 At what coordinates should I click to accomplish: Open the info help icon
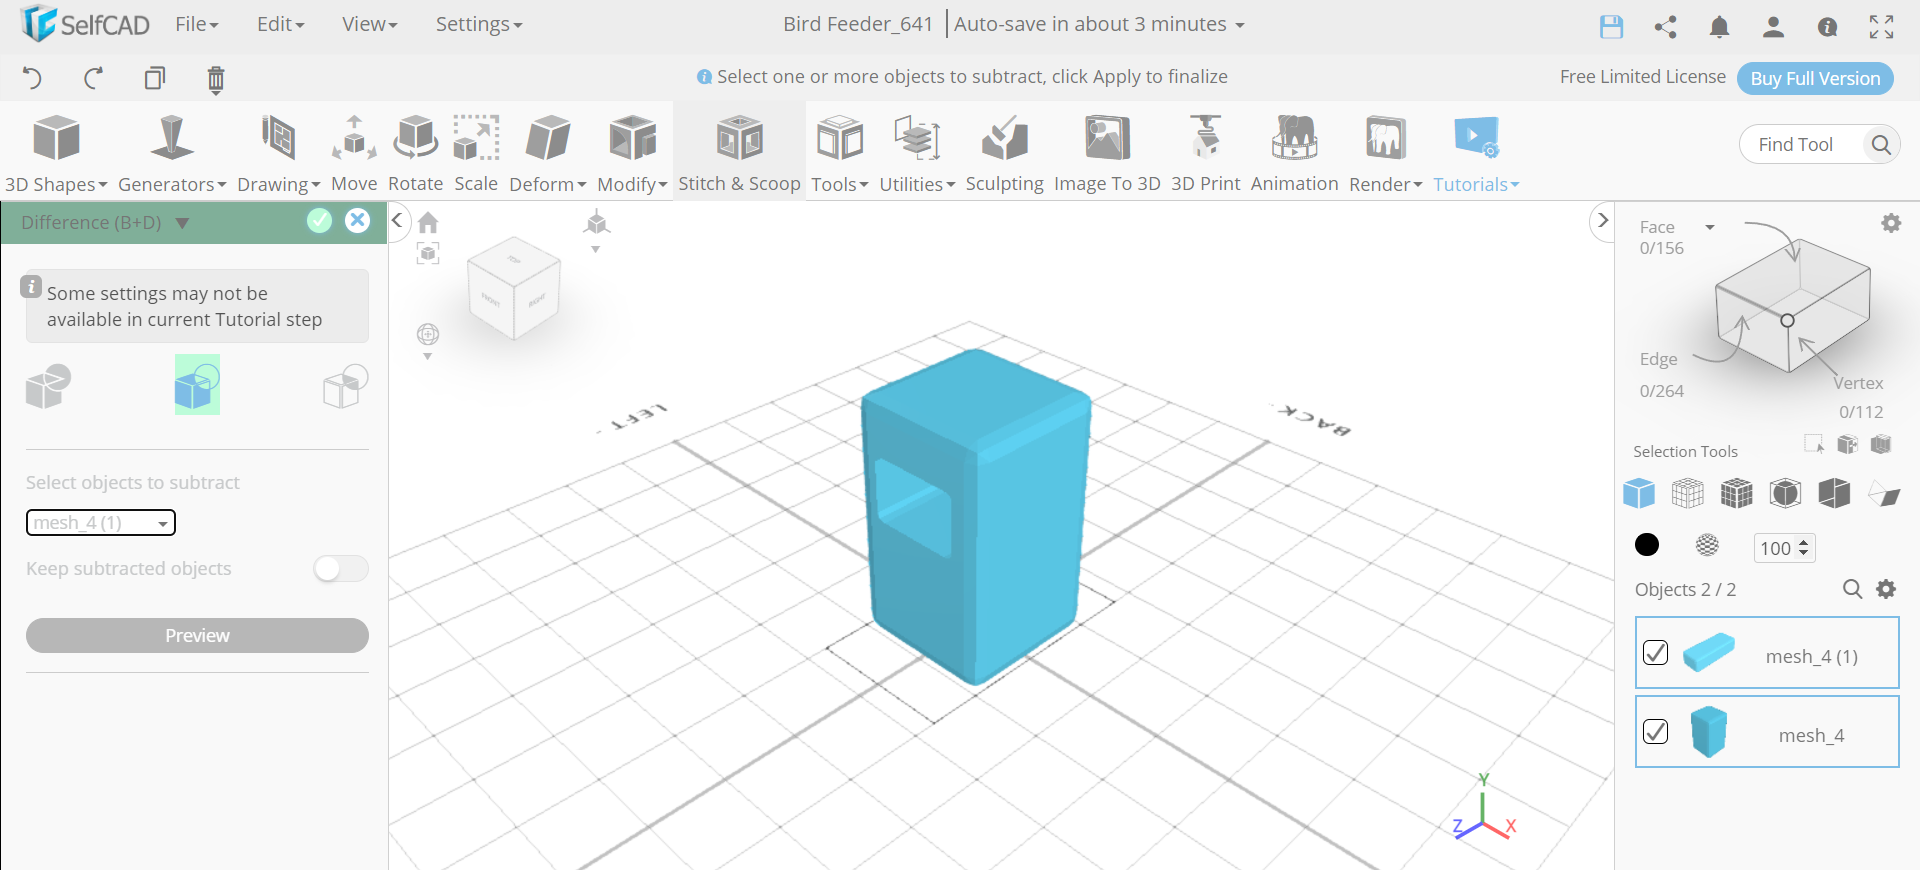[1827, 27]
